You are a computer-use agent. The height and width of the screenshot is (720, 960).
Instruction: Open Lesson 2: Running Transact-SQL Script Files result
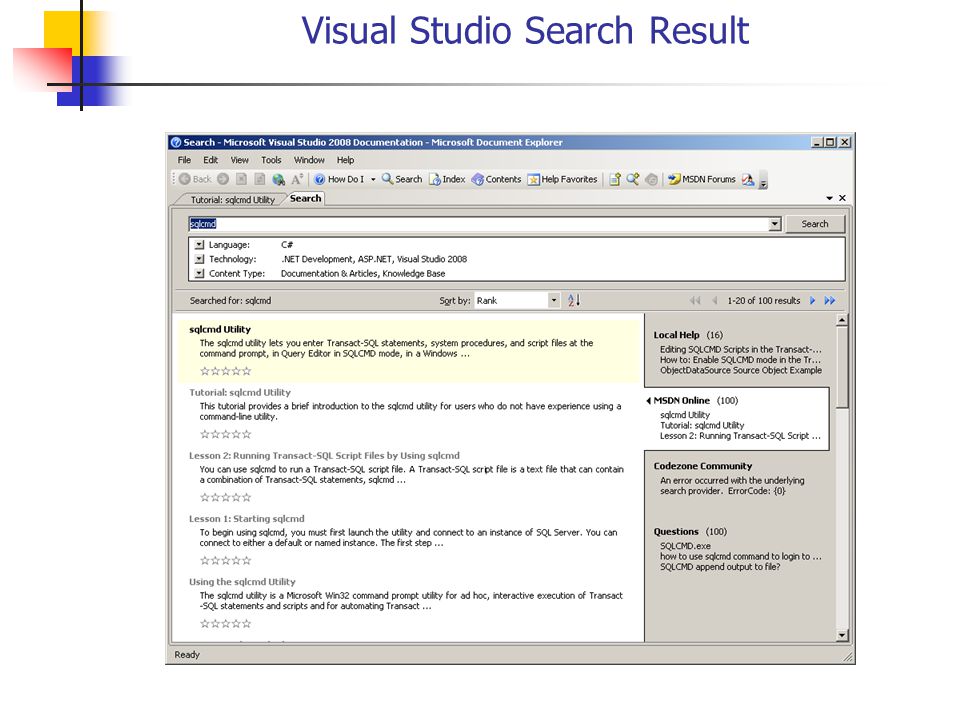[x=324, y=456]
